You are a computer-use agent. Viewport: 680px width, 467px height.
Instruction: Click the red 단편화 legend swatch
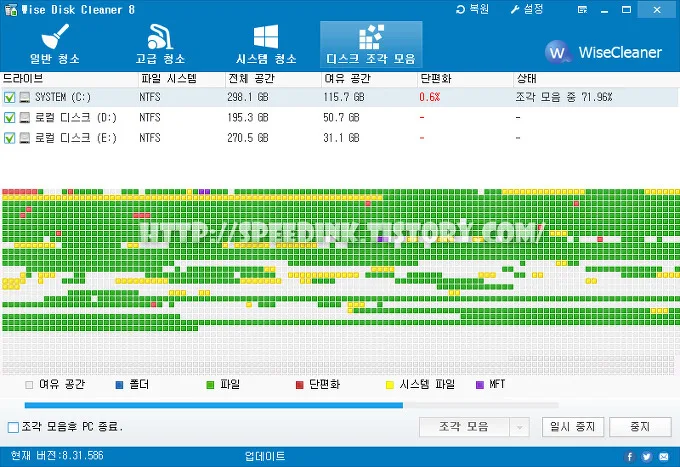tap(299, 385)
